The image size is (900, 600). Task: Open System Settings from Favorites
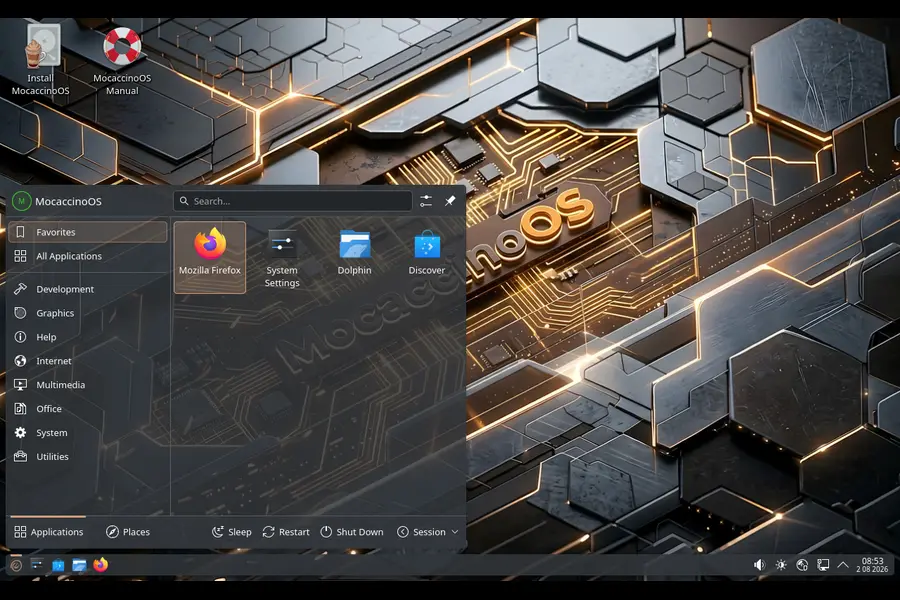(x=282, y=257)
